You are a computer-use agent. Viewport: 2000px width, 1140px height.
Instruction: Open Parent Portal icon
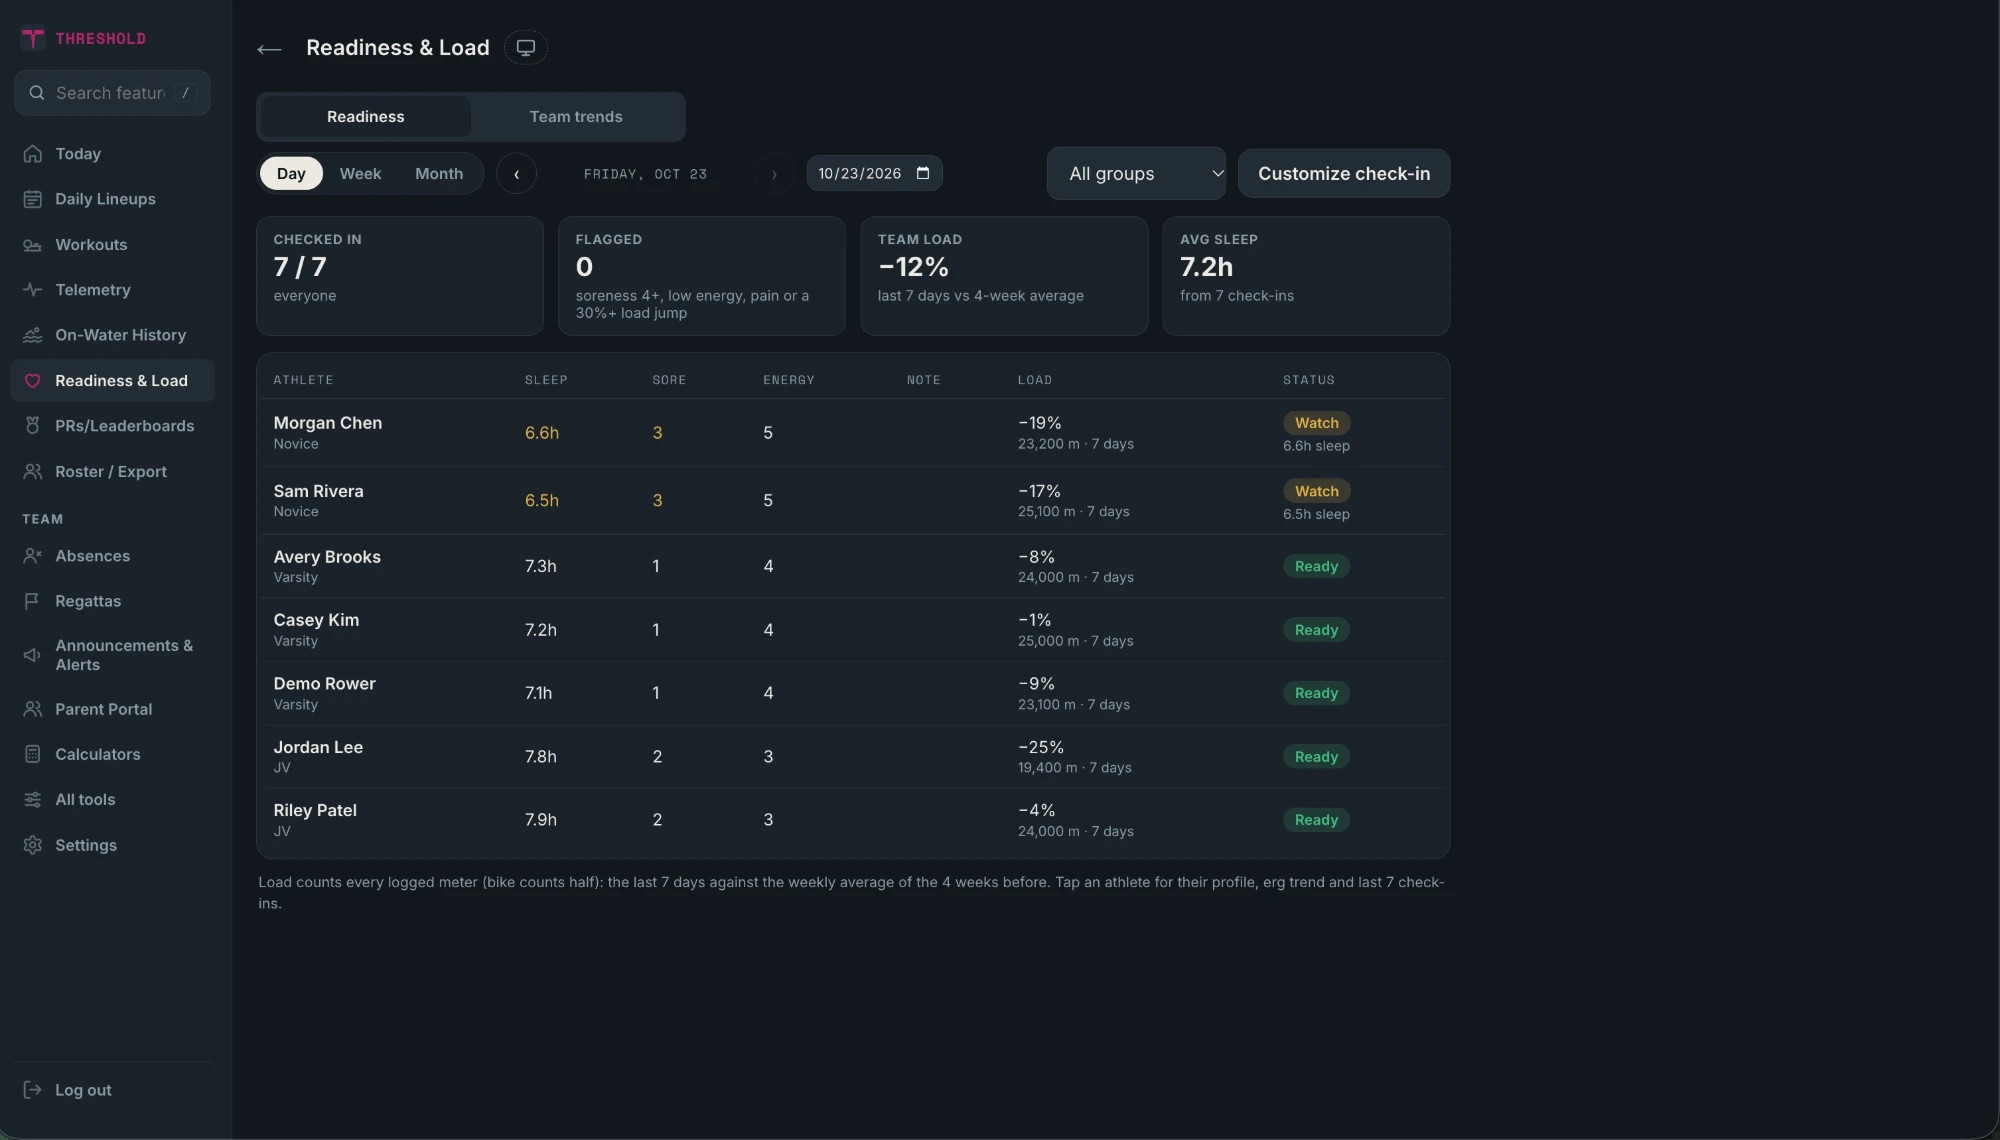pos(33,709)
